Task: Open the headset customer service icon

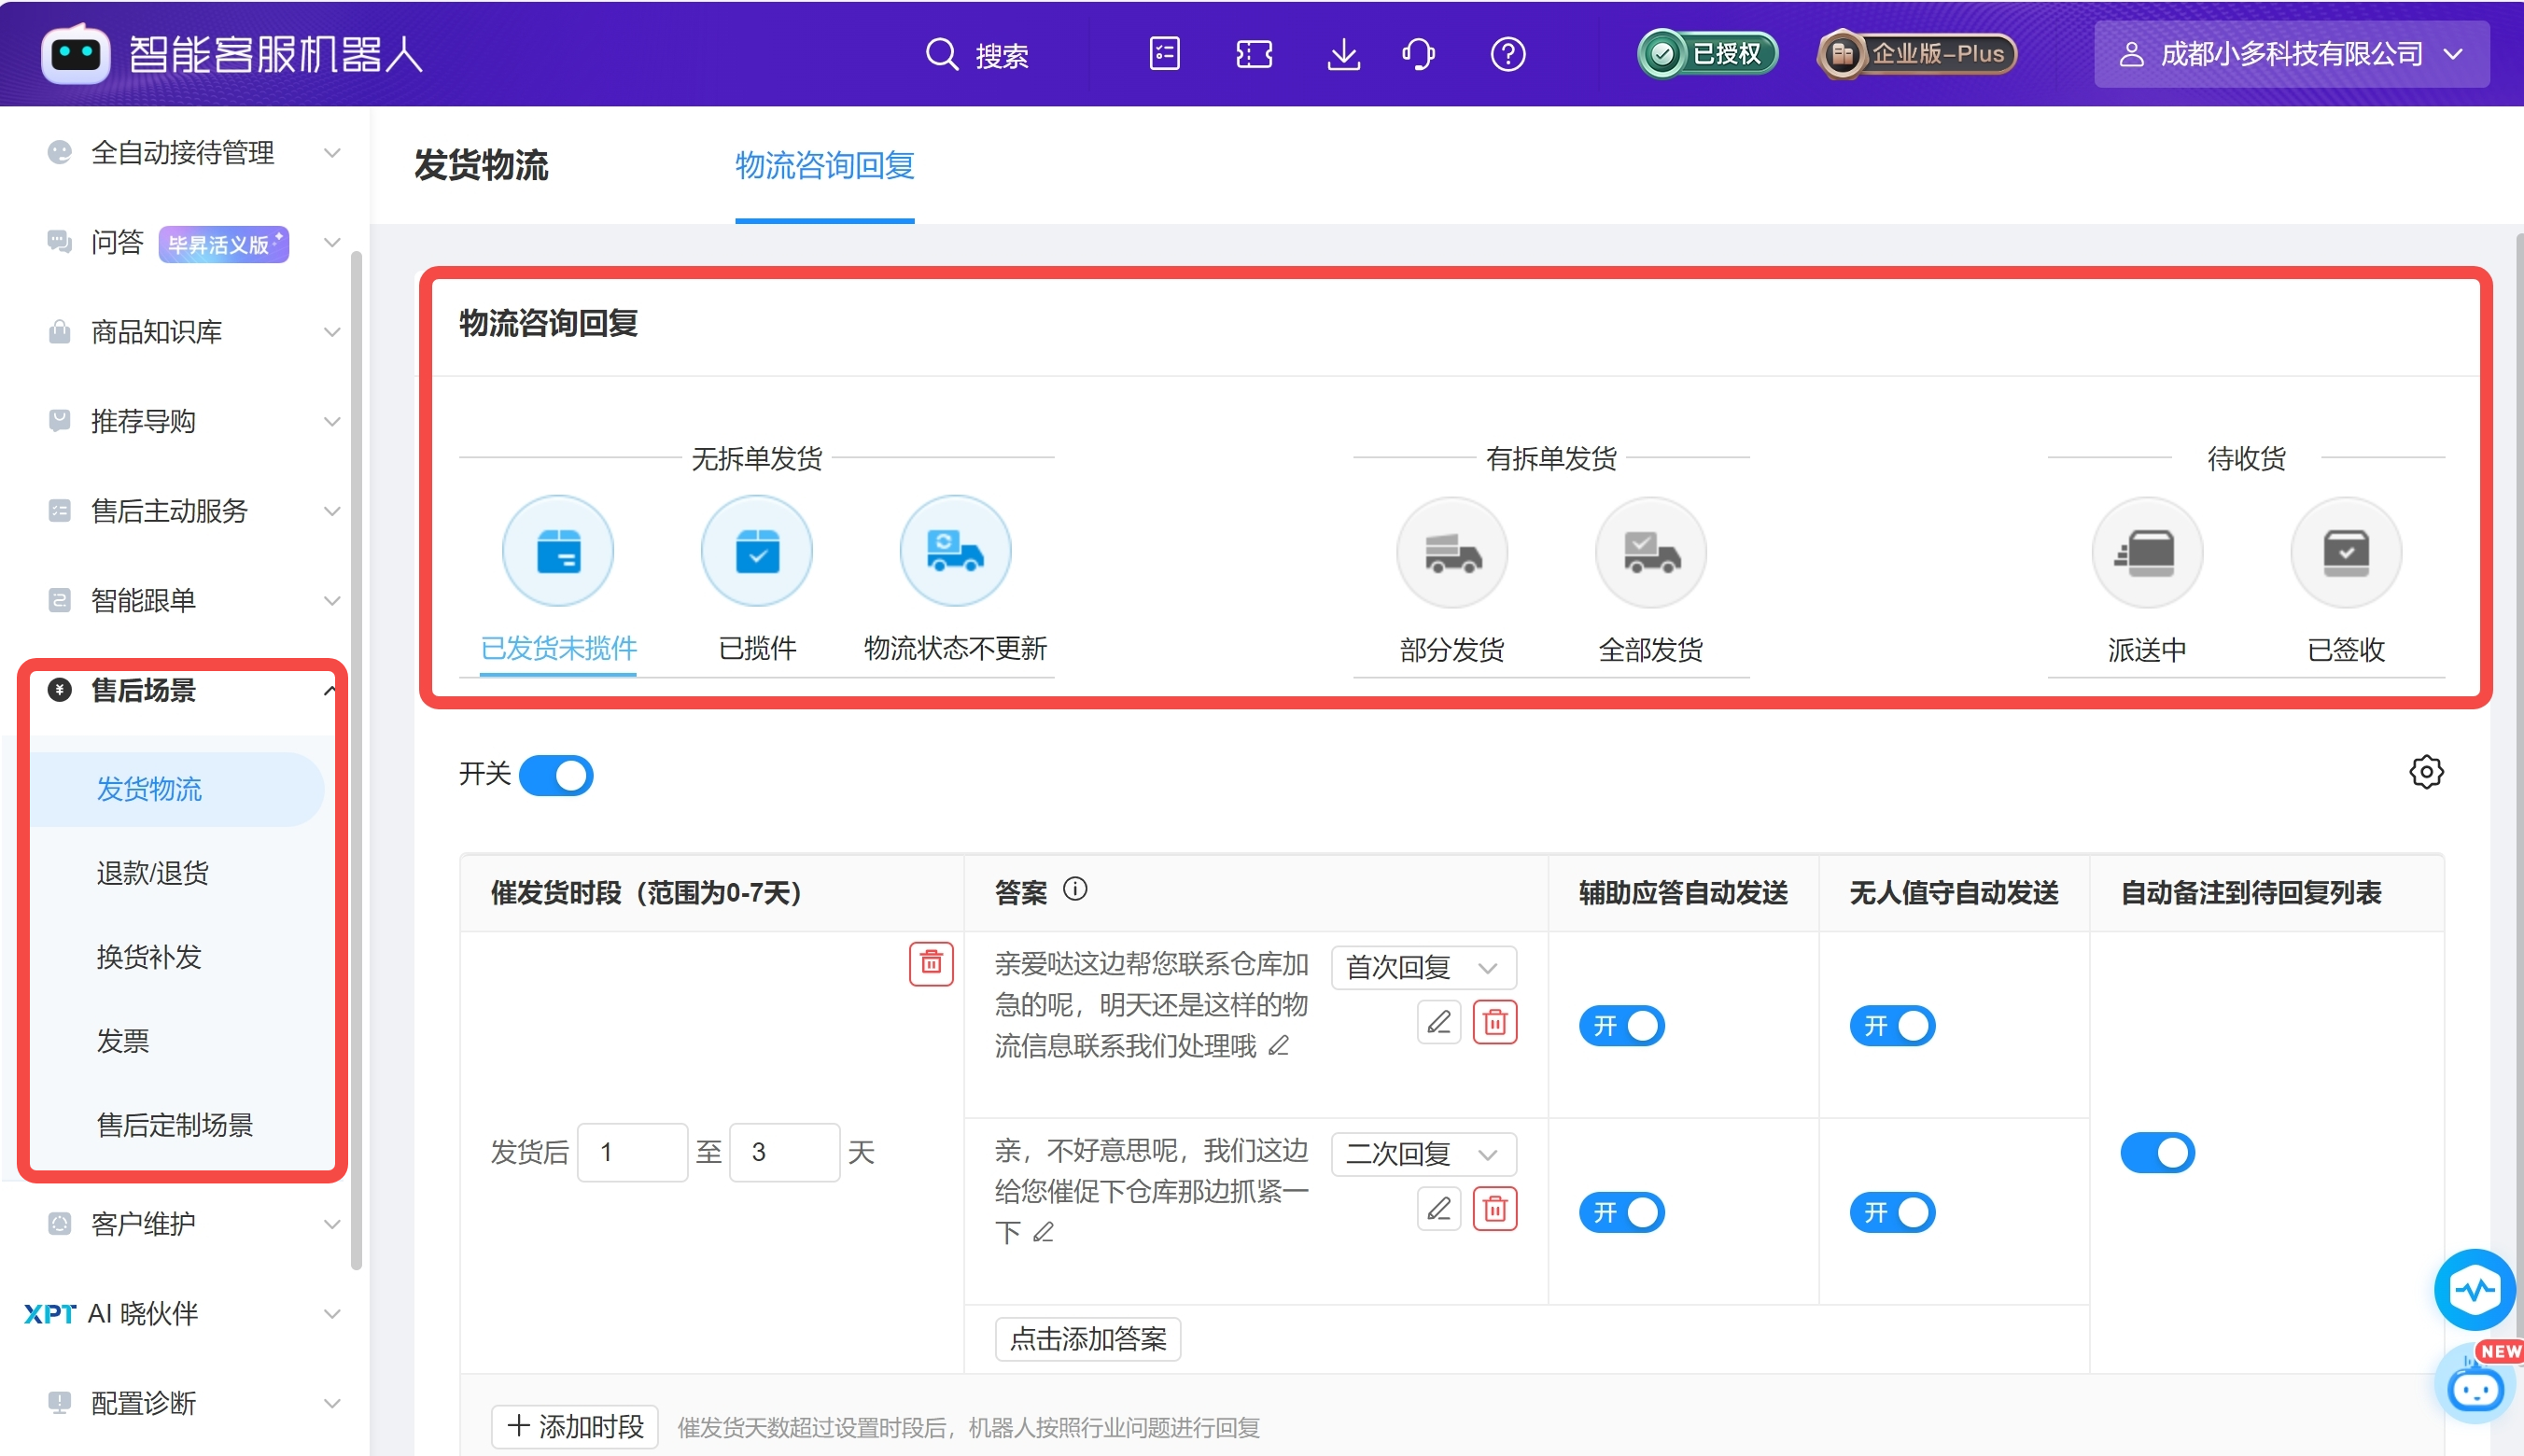Action: click(x=1419, y=54)
